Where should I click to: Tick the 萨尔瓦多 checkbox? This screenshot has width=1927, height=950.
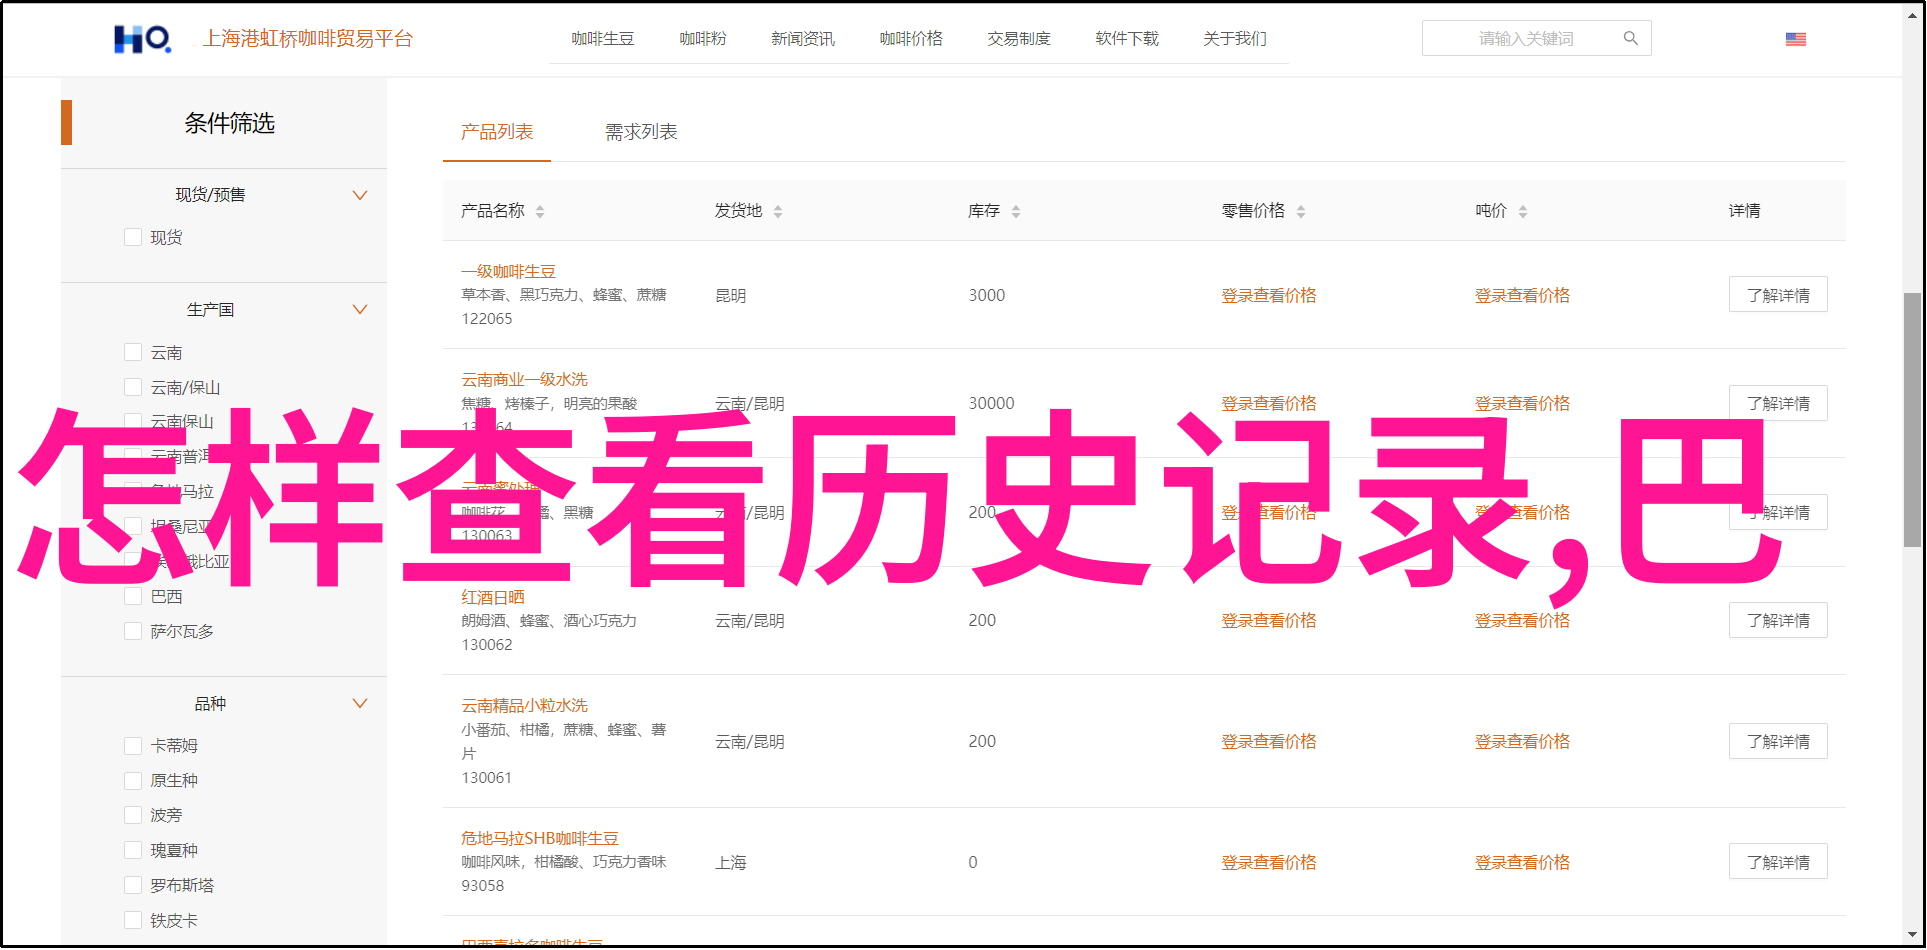(x=132, y=631)
